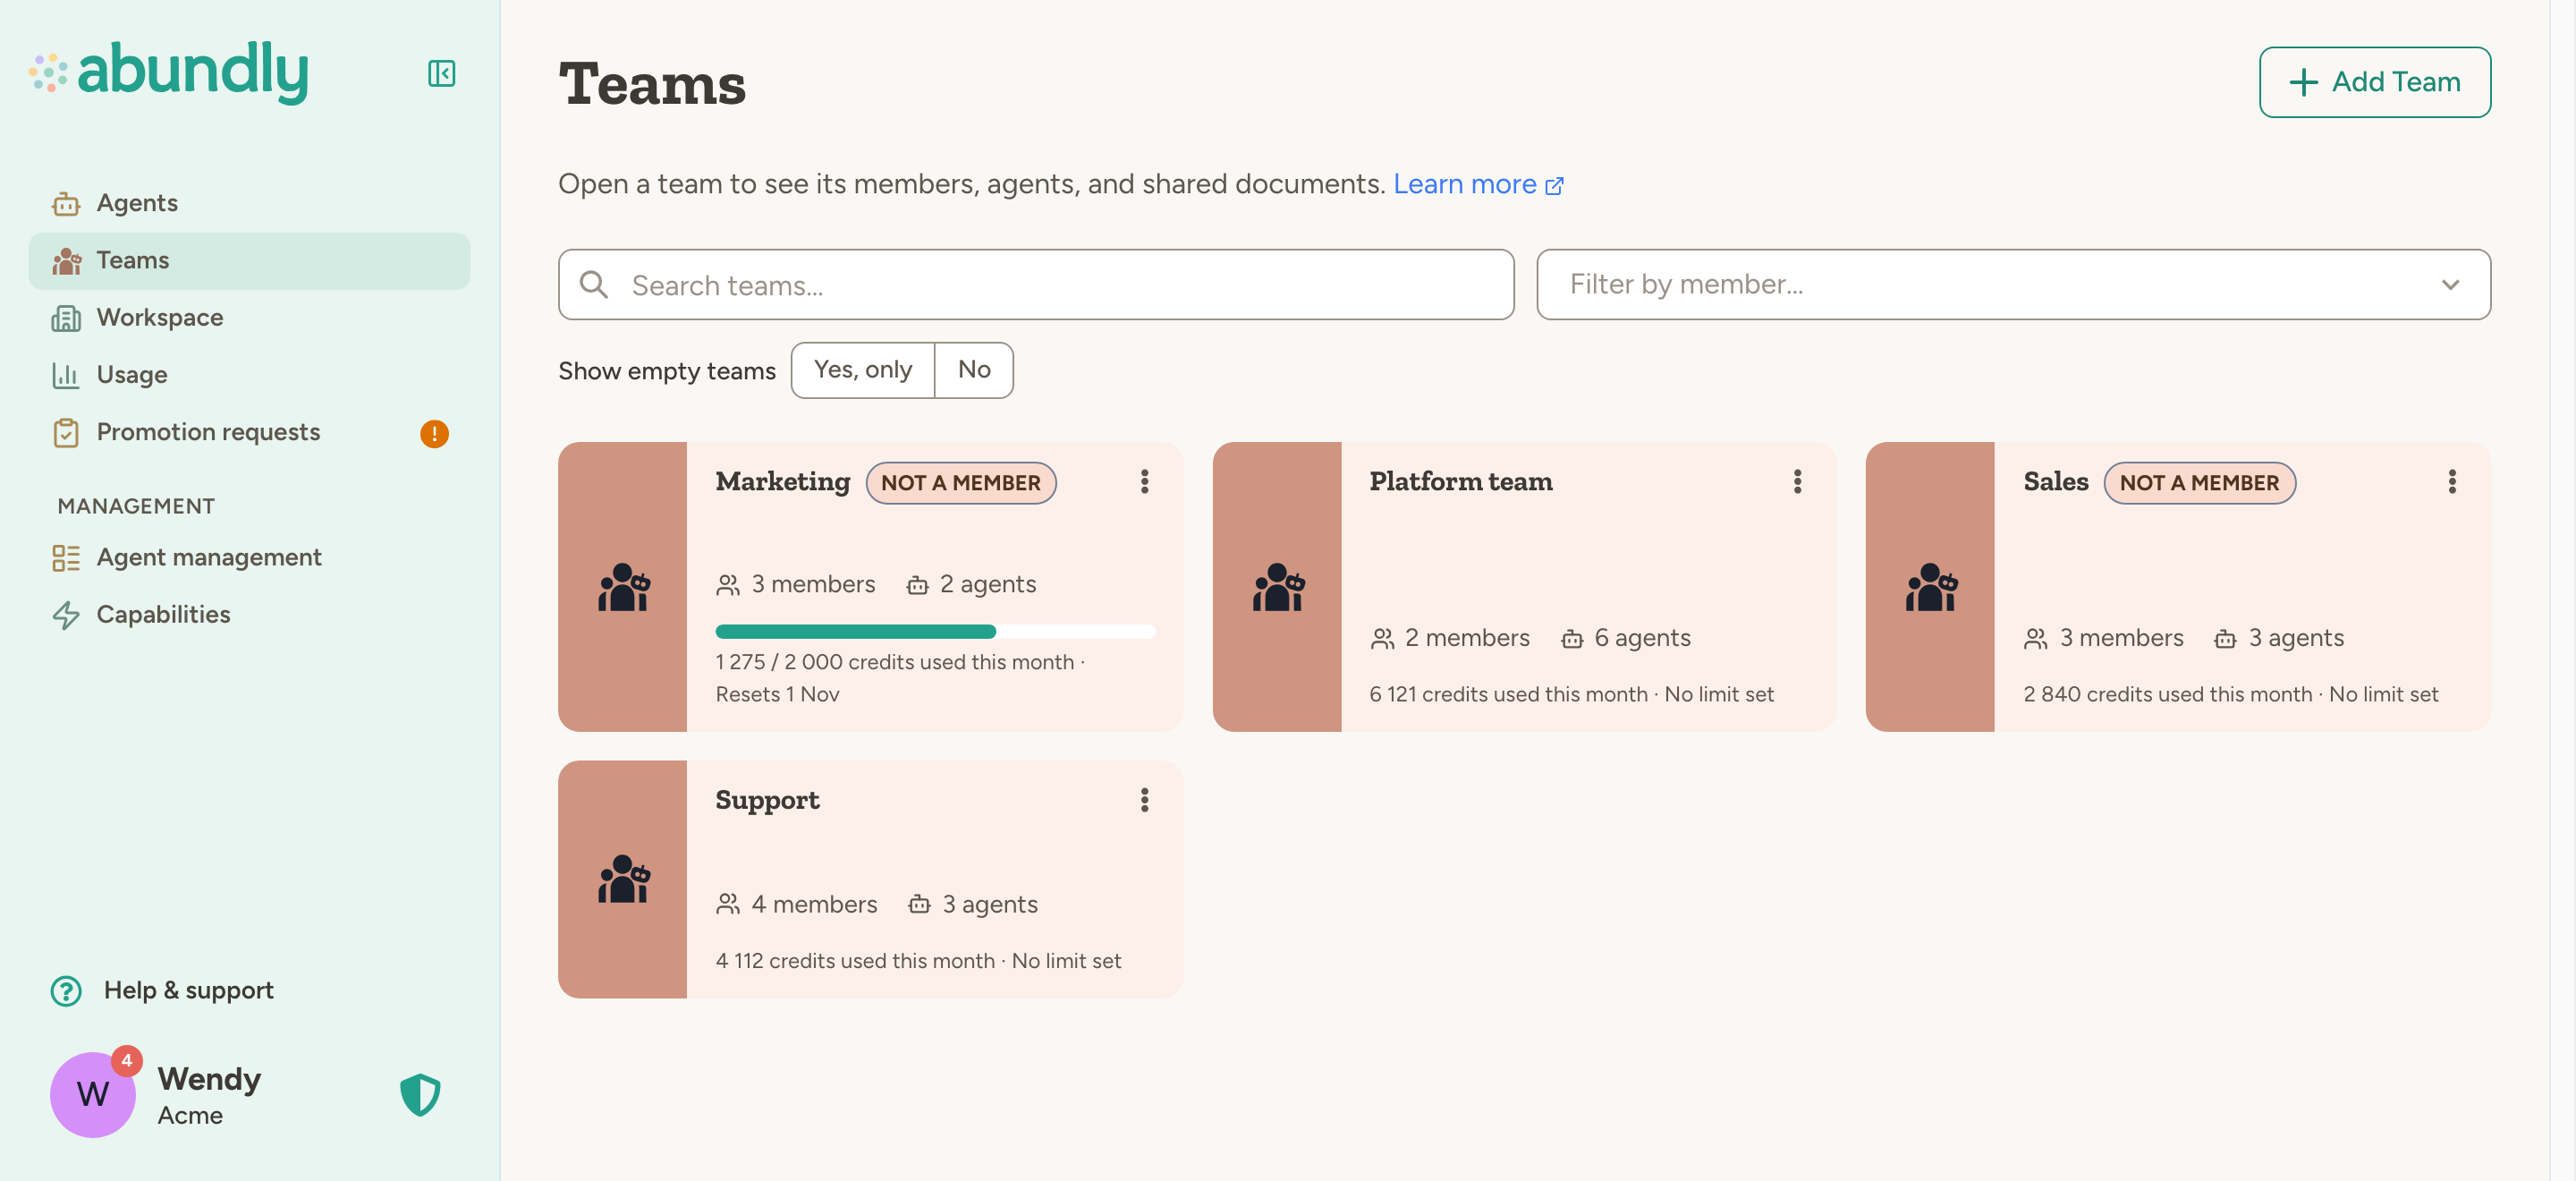Open Promotion requests page

point(249,432)
